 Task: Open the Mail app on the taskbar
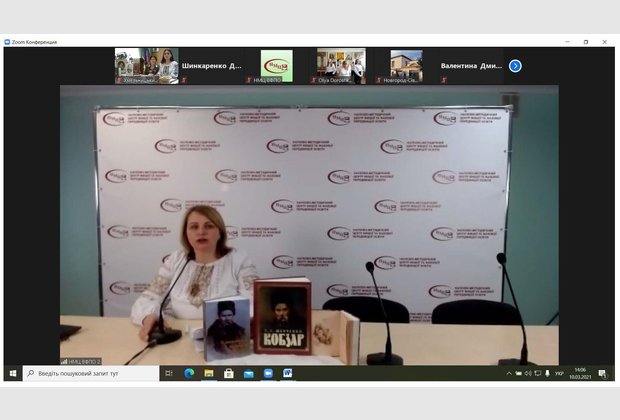(249, 373)
